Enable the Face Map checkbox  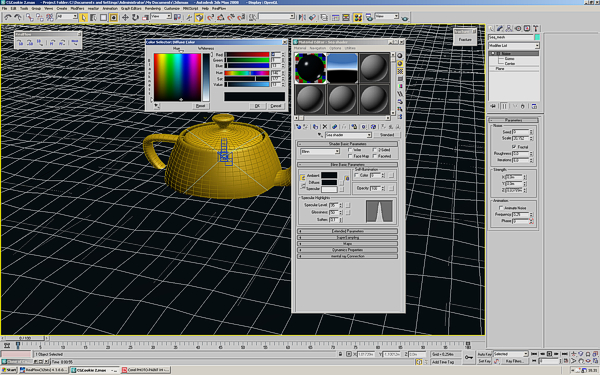point(350,156)
